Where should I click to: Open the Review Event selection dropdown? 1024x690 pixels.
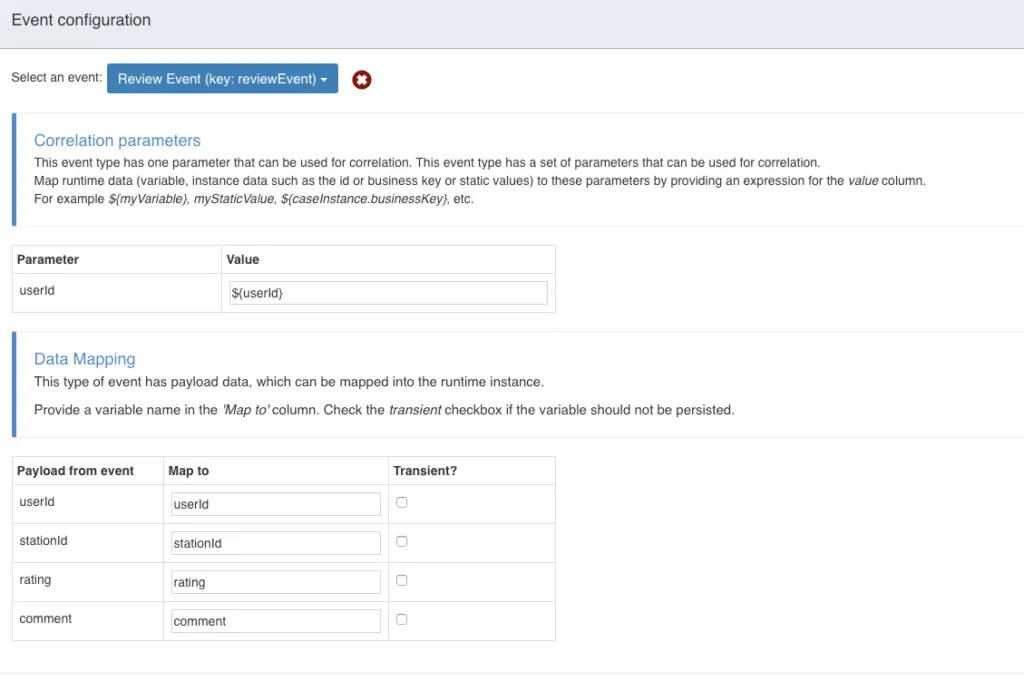pyautogui.click(x=222, y=78)
